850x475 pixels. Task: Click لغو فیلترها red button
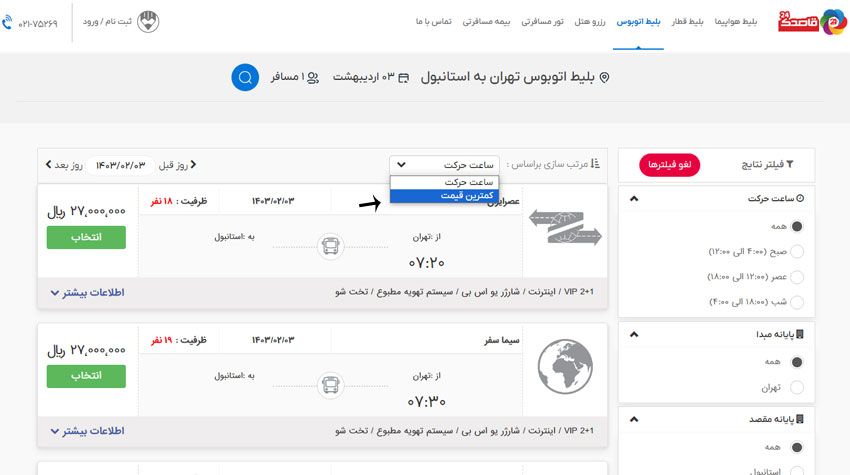point(669,165)
